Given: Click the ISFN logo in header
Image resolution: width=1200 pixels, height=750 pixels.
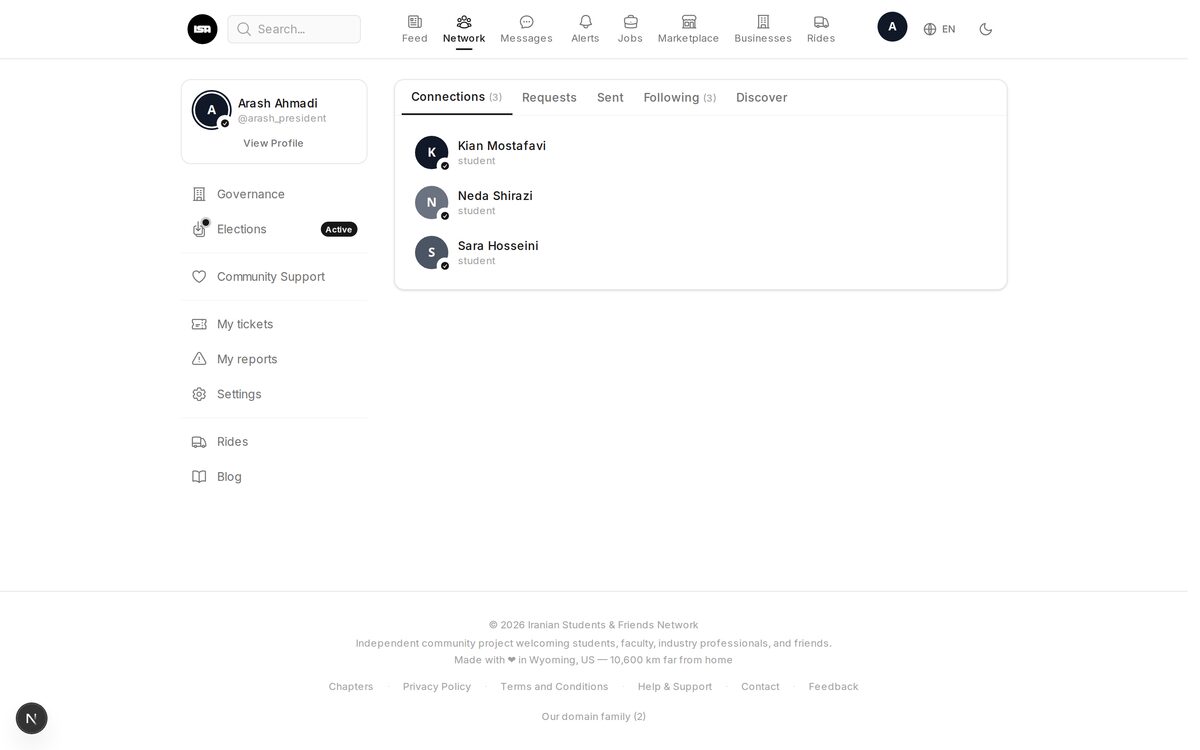Looking at the screenshot, I should click(202, 29).
